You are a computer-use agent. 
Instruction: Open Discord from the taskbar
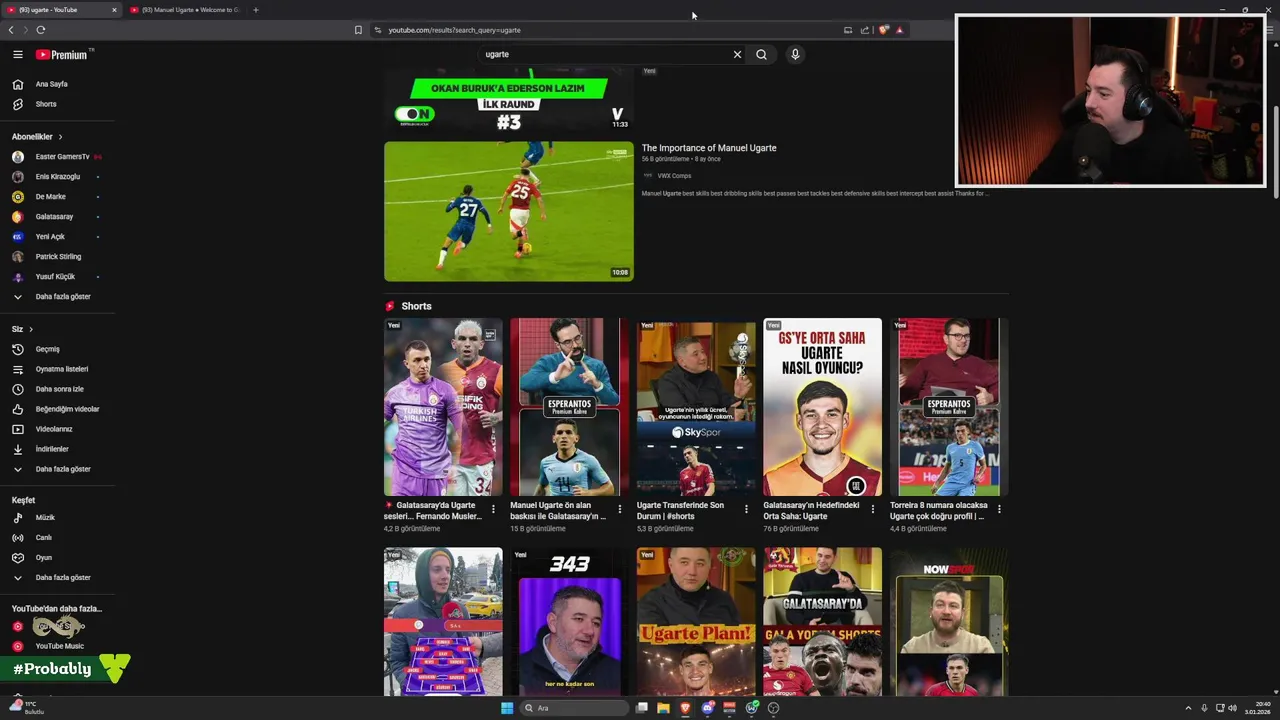[707, 708]
